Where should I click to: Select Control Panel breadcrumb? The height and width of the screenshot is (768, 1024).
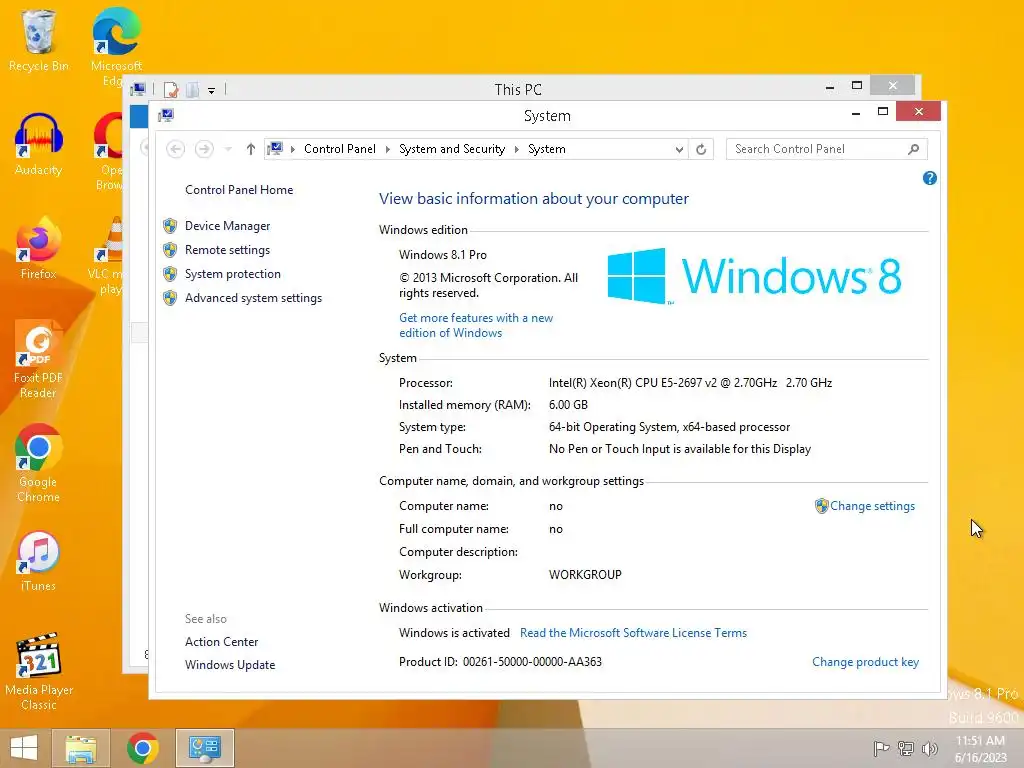[x=340, y=149]
